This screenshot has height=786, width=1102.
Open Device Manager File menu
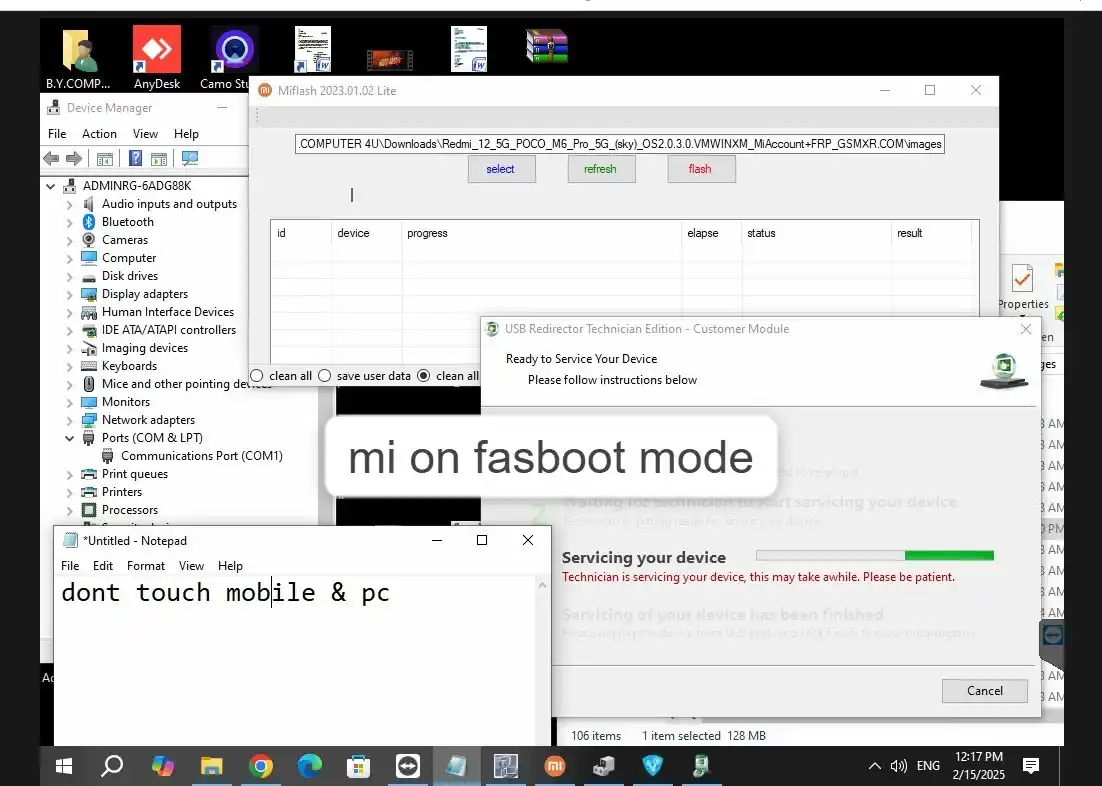pos(57,134)
